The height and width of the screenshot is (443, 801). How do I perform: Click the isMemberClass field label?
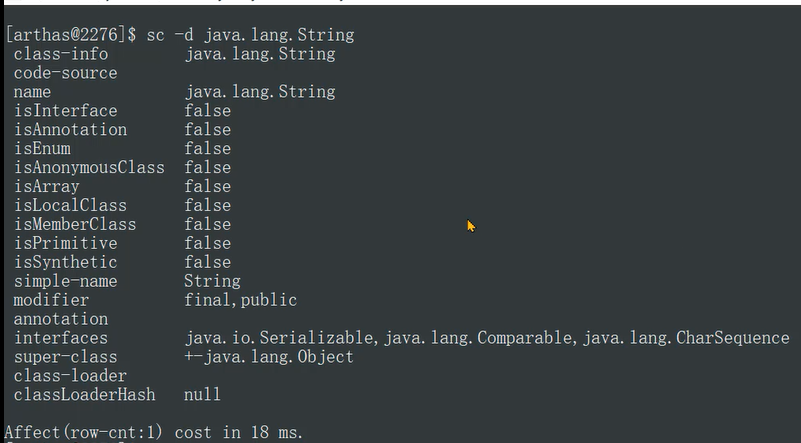[75, 225]
